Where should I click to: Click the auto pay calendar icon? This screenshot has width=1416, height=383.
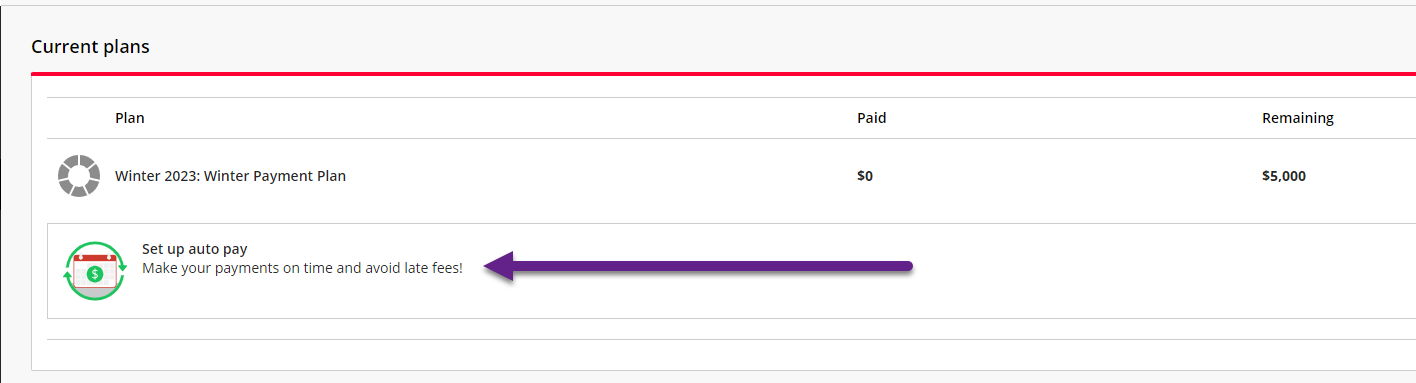click(95, 271)
